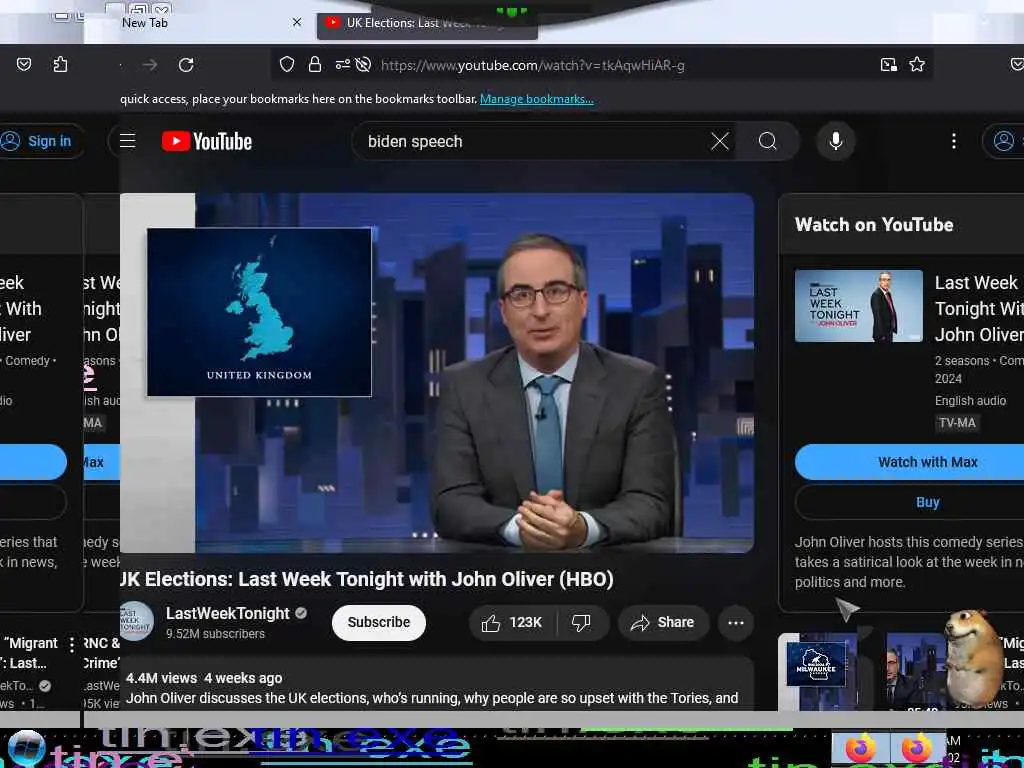Open the YouTube hamburger guide menu
The width and height of the screenshot is (1024, 768).
(x=127, y=141)
